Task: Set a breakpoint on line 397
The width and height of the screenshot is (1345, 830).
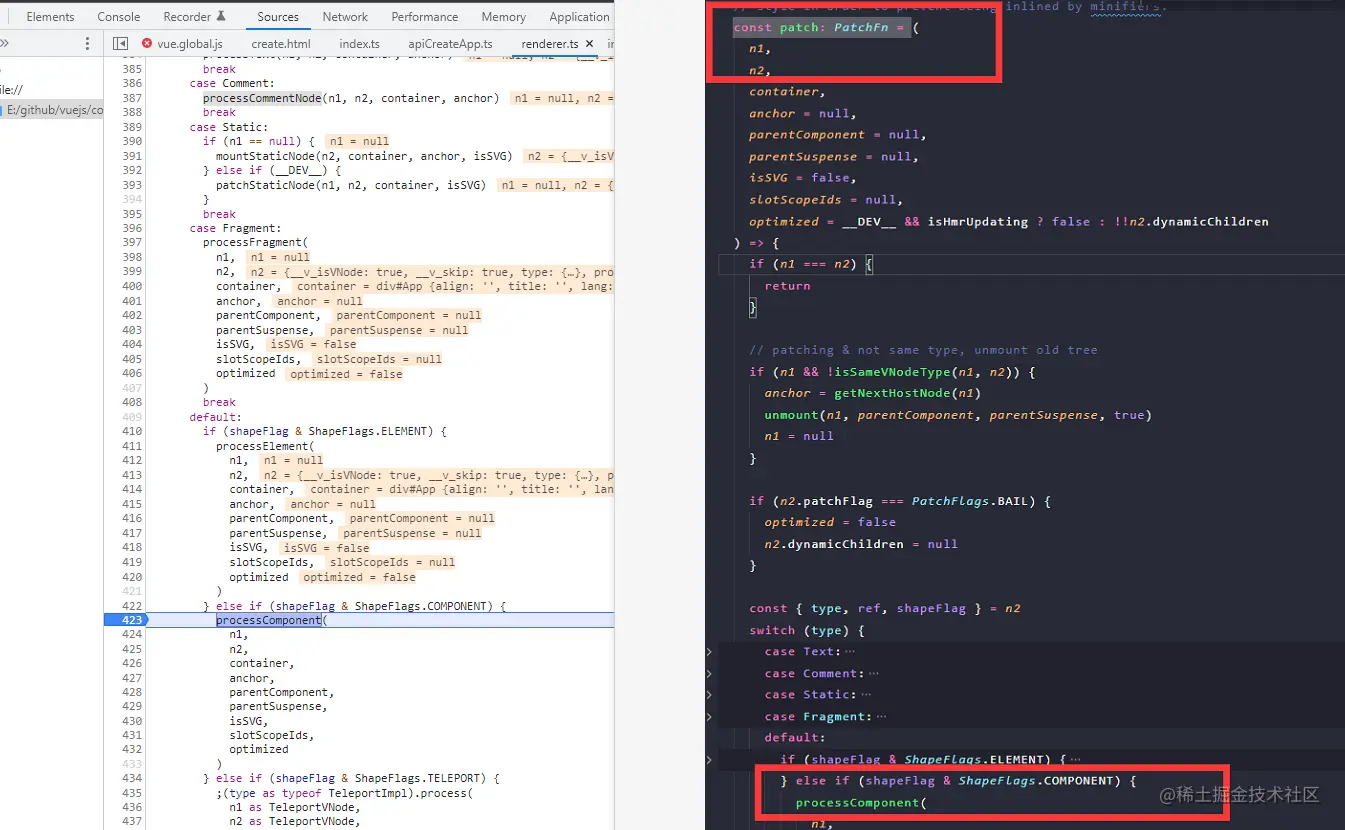Action: pyautogui.click(x=131, y=243)
